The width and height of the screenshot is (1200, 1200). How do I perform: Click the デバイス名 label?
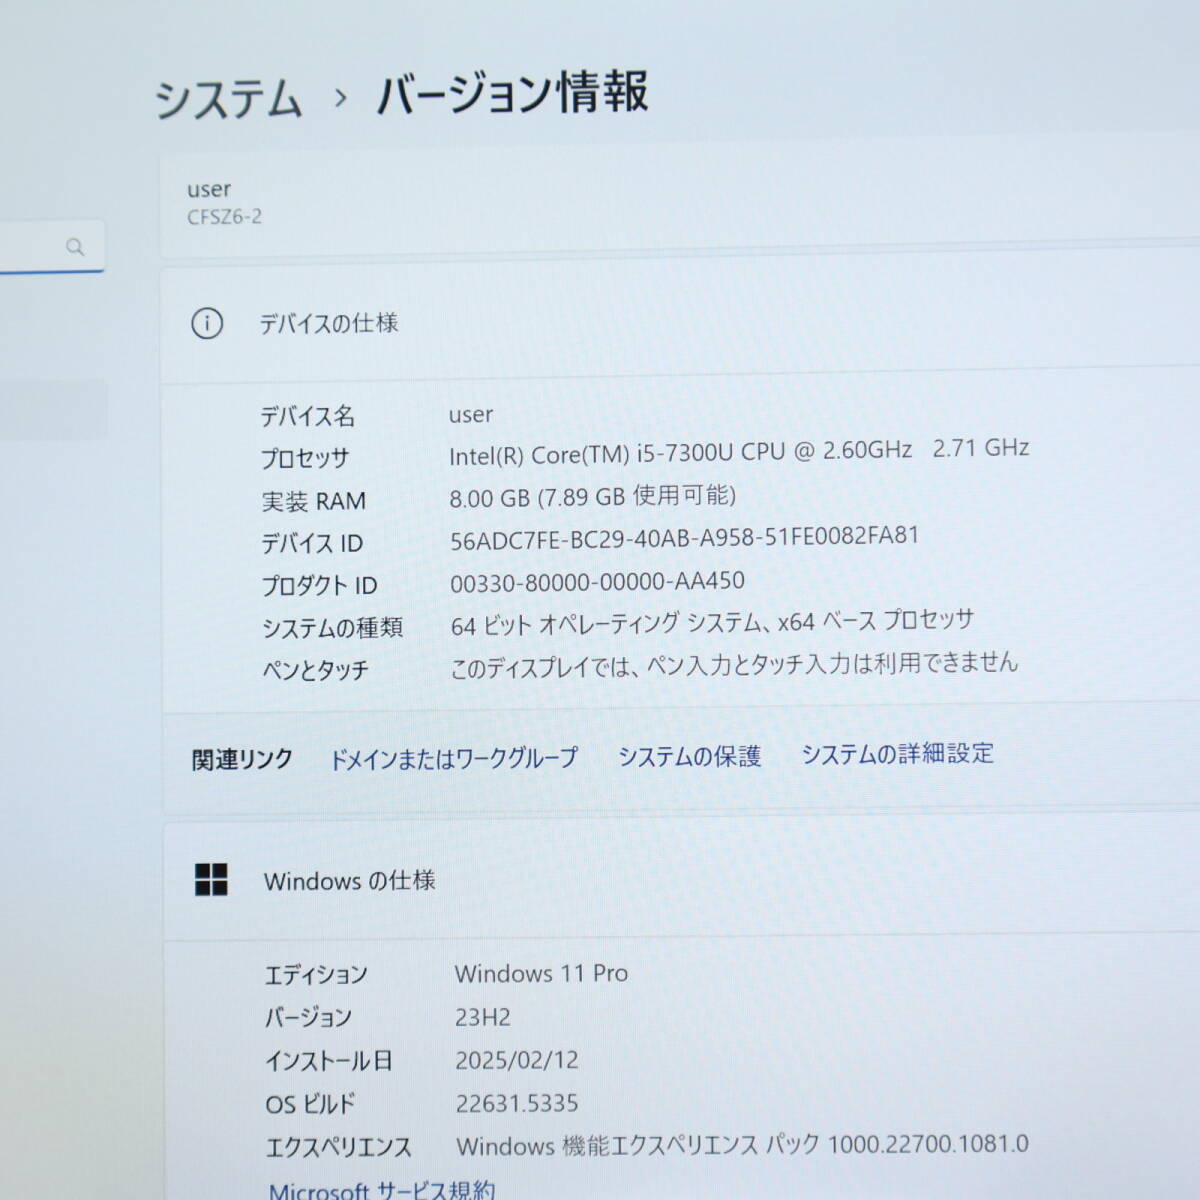coord(308,415)
